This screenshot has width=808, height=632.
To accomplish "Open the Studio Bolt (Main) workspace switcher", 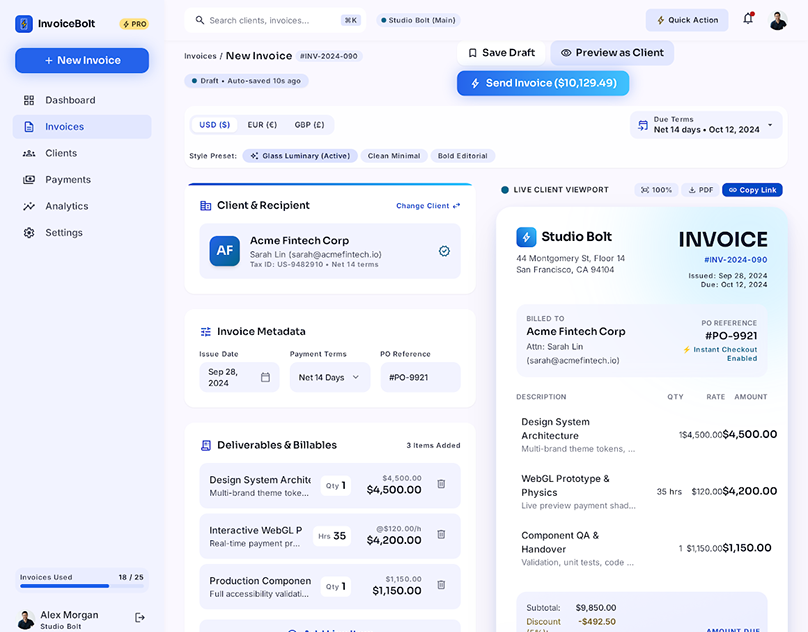I will coord(418,20).
